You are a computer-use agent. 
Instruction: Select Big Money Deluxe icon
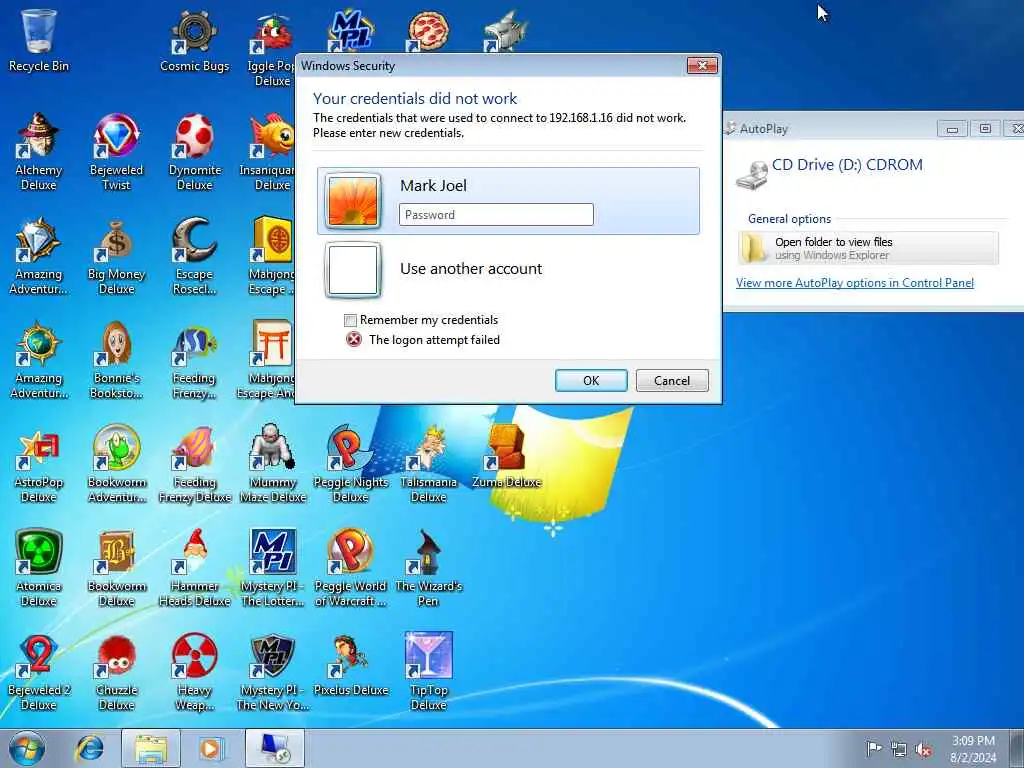pos(116,256)
